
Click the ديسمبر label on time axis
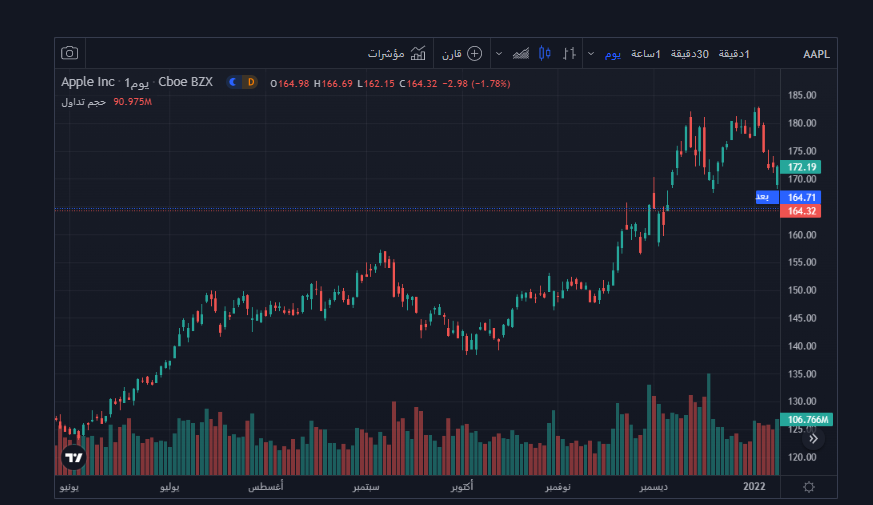(x=653, y=487)
